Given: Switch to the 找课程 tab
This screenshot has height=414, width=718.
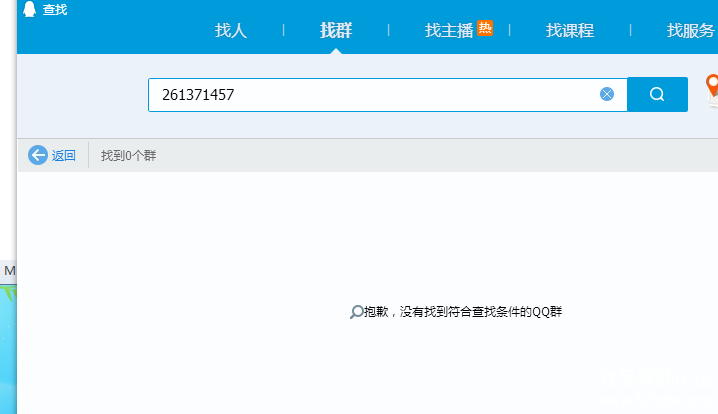Looking at the screenshot, I should click(x=570, y=31).
